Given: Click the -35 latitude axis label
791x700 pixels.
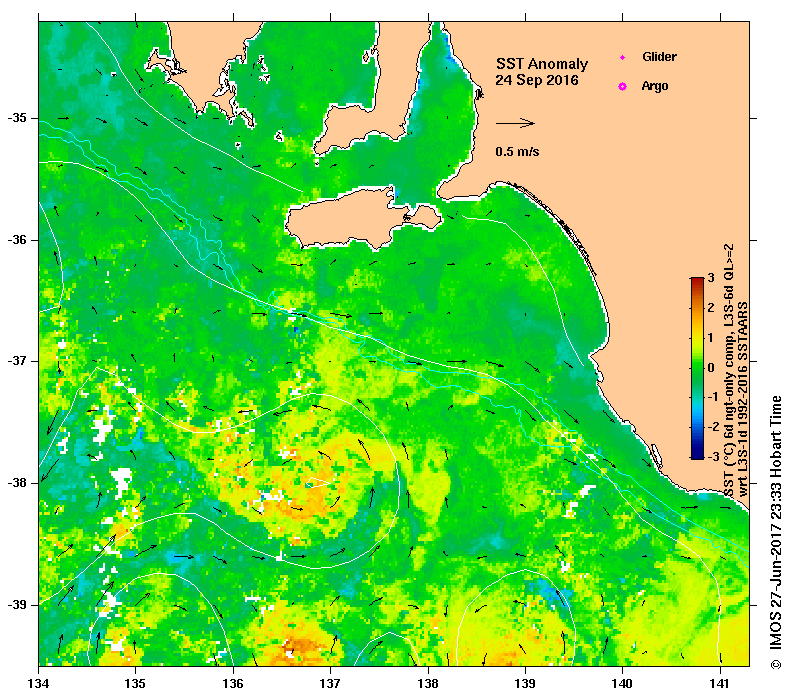Looking at the screenshot, I should pyautogui.click(x=17, y=118).
